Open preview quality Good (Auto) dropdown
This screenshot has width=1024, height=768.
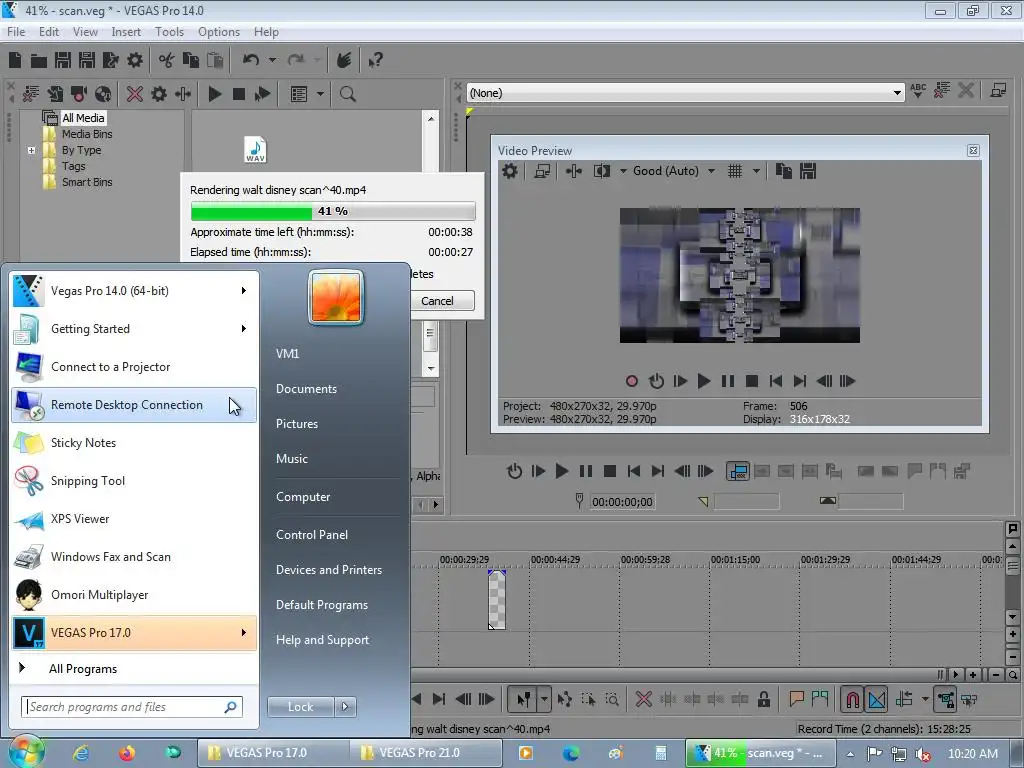tap(711, 171)
